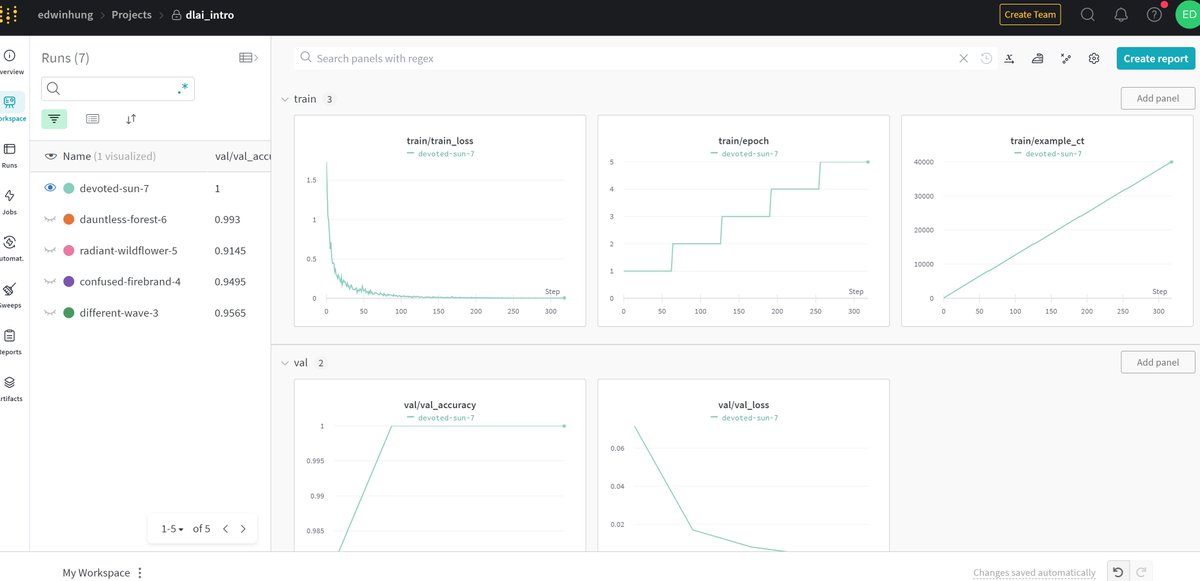
Task: Undo workspace change
Action: [x=1118, y=572]
